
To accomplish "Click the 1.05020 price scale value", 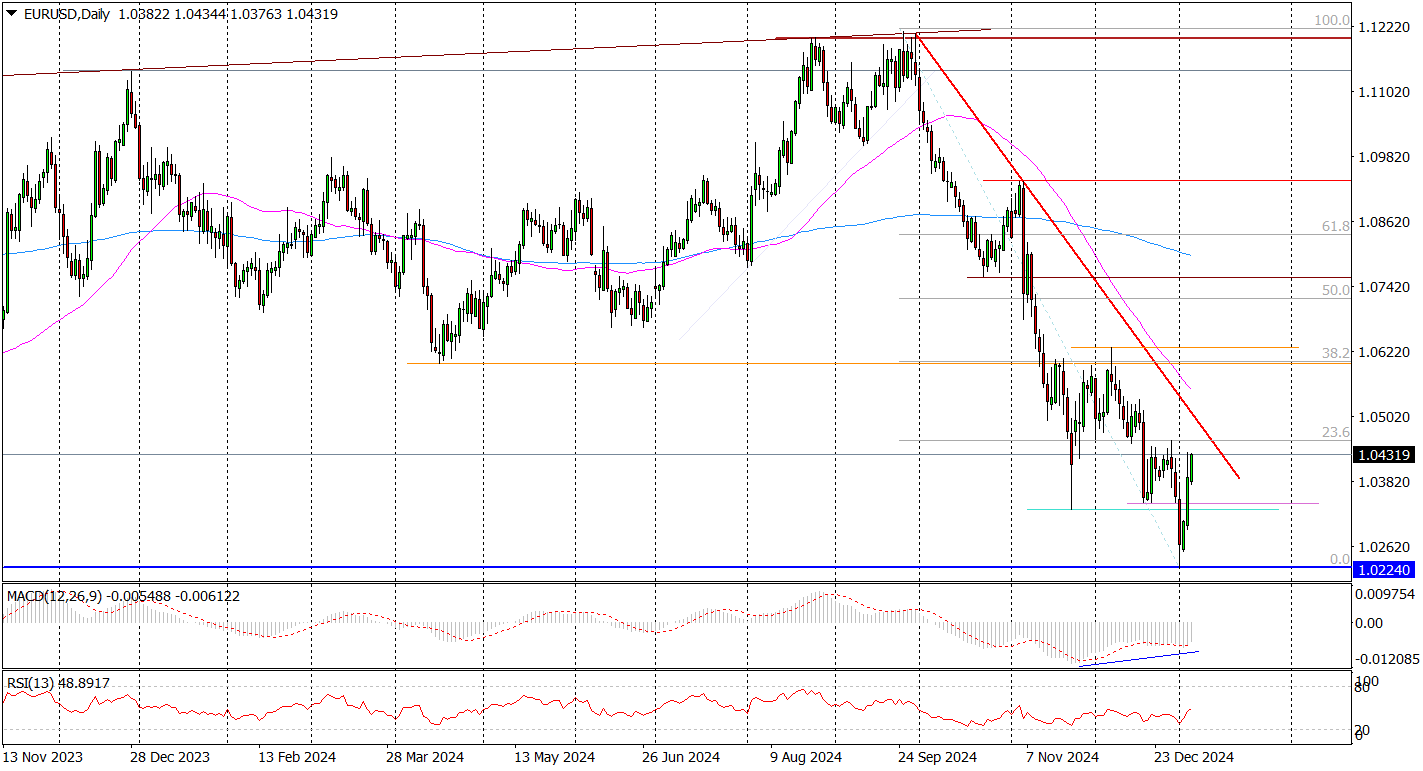I will [1386, 417].
